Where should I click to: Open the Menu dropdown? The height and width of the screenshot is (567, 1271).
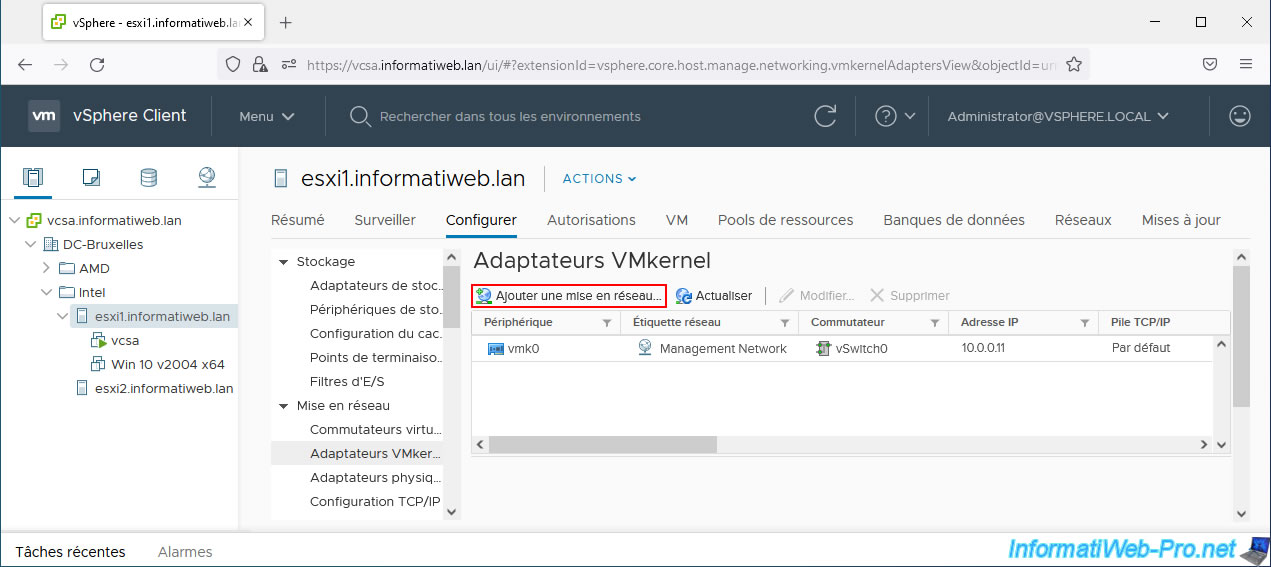pyautogui.click(x=267, y=116)
